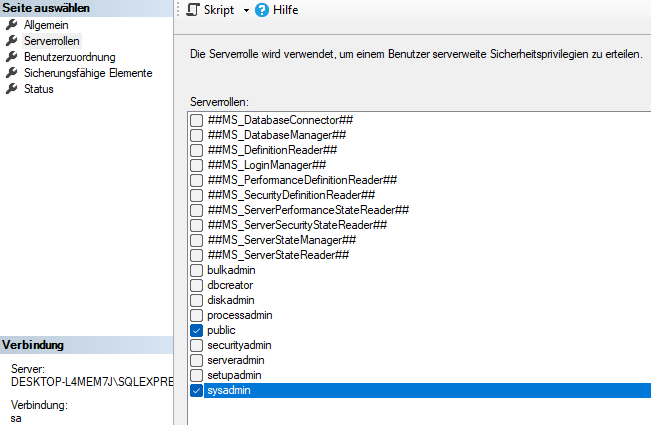The height and width of the screenshot is (425, 651).
Task: Open the Benutzerzuordnung page
Action: pyautogui.click(x=69, y=57)
